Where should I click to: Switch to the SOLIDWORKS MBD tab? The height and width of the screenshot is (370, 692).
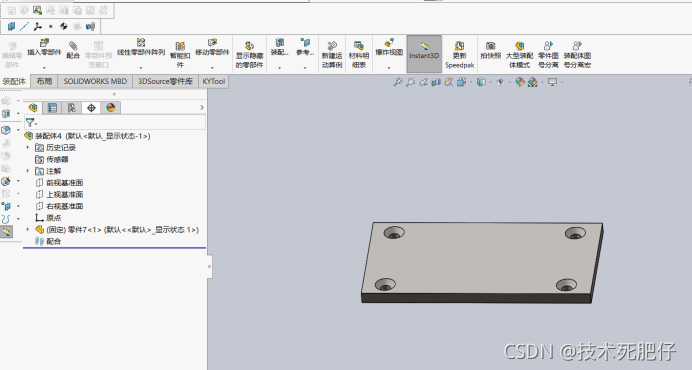click(x=95, y=81)
